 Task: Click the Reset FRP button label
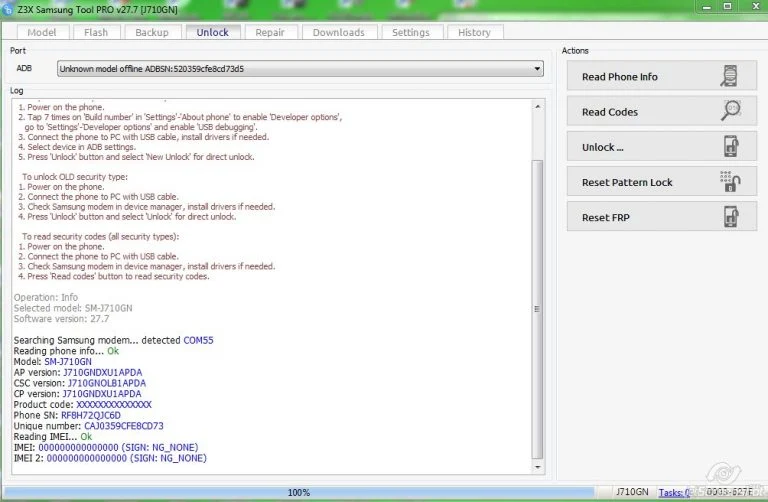[x=606, y=218]
